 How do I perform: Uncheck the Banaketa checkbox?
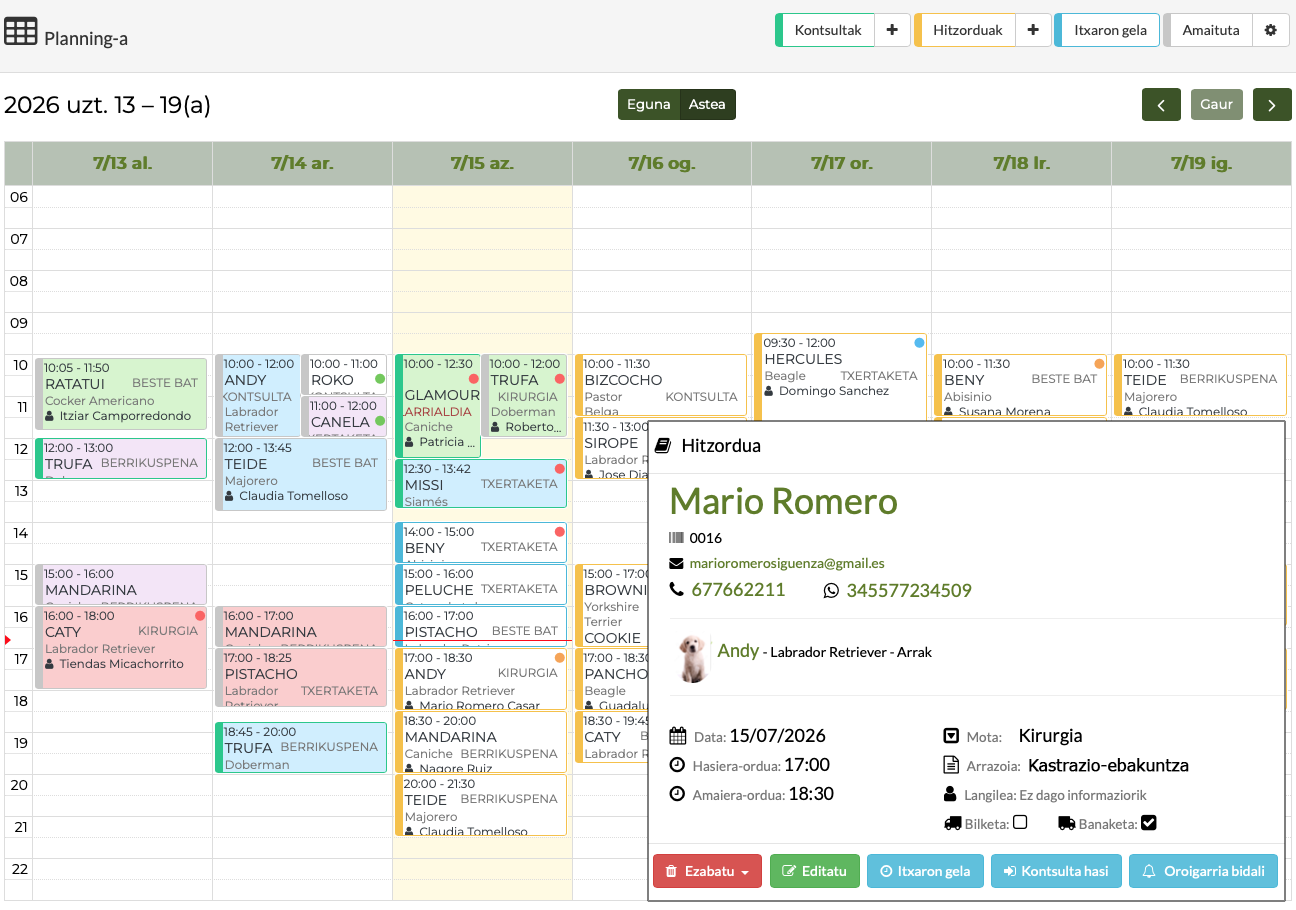pyautogui.click(x=1149, y=823)
